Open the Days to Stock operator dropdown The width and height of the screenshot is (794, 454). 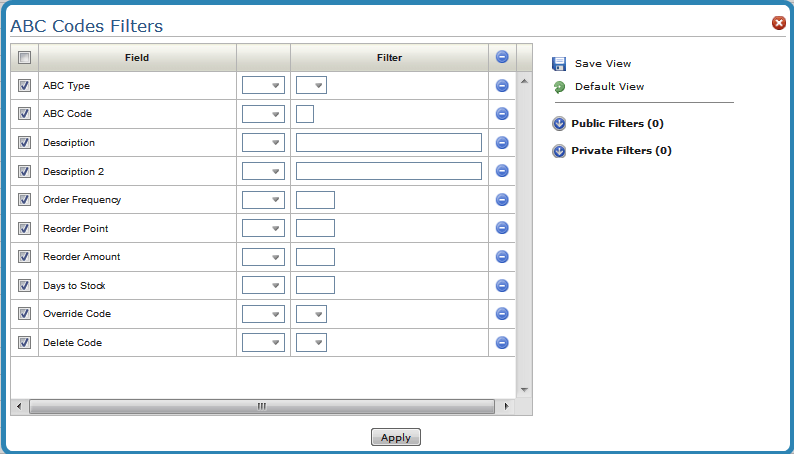[x=263, y=286]
